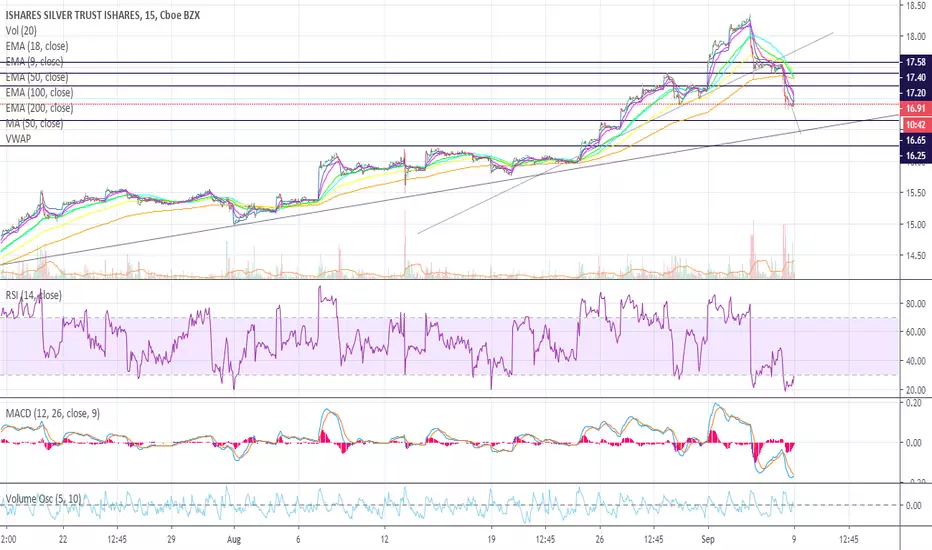Click the 10:42 countdown timer tag
932x550 pixels.
916,125
